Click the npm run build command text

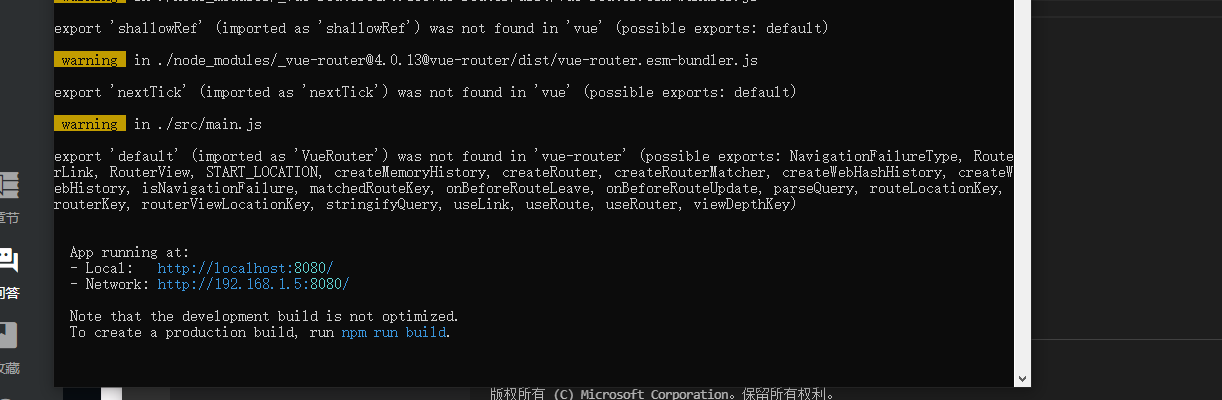tap(394, 332)
